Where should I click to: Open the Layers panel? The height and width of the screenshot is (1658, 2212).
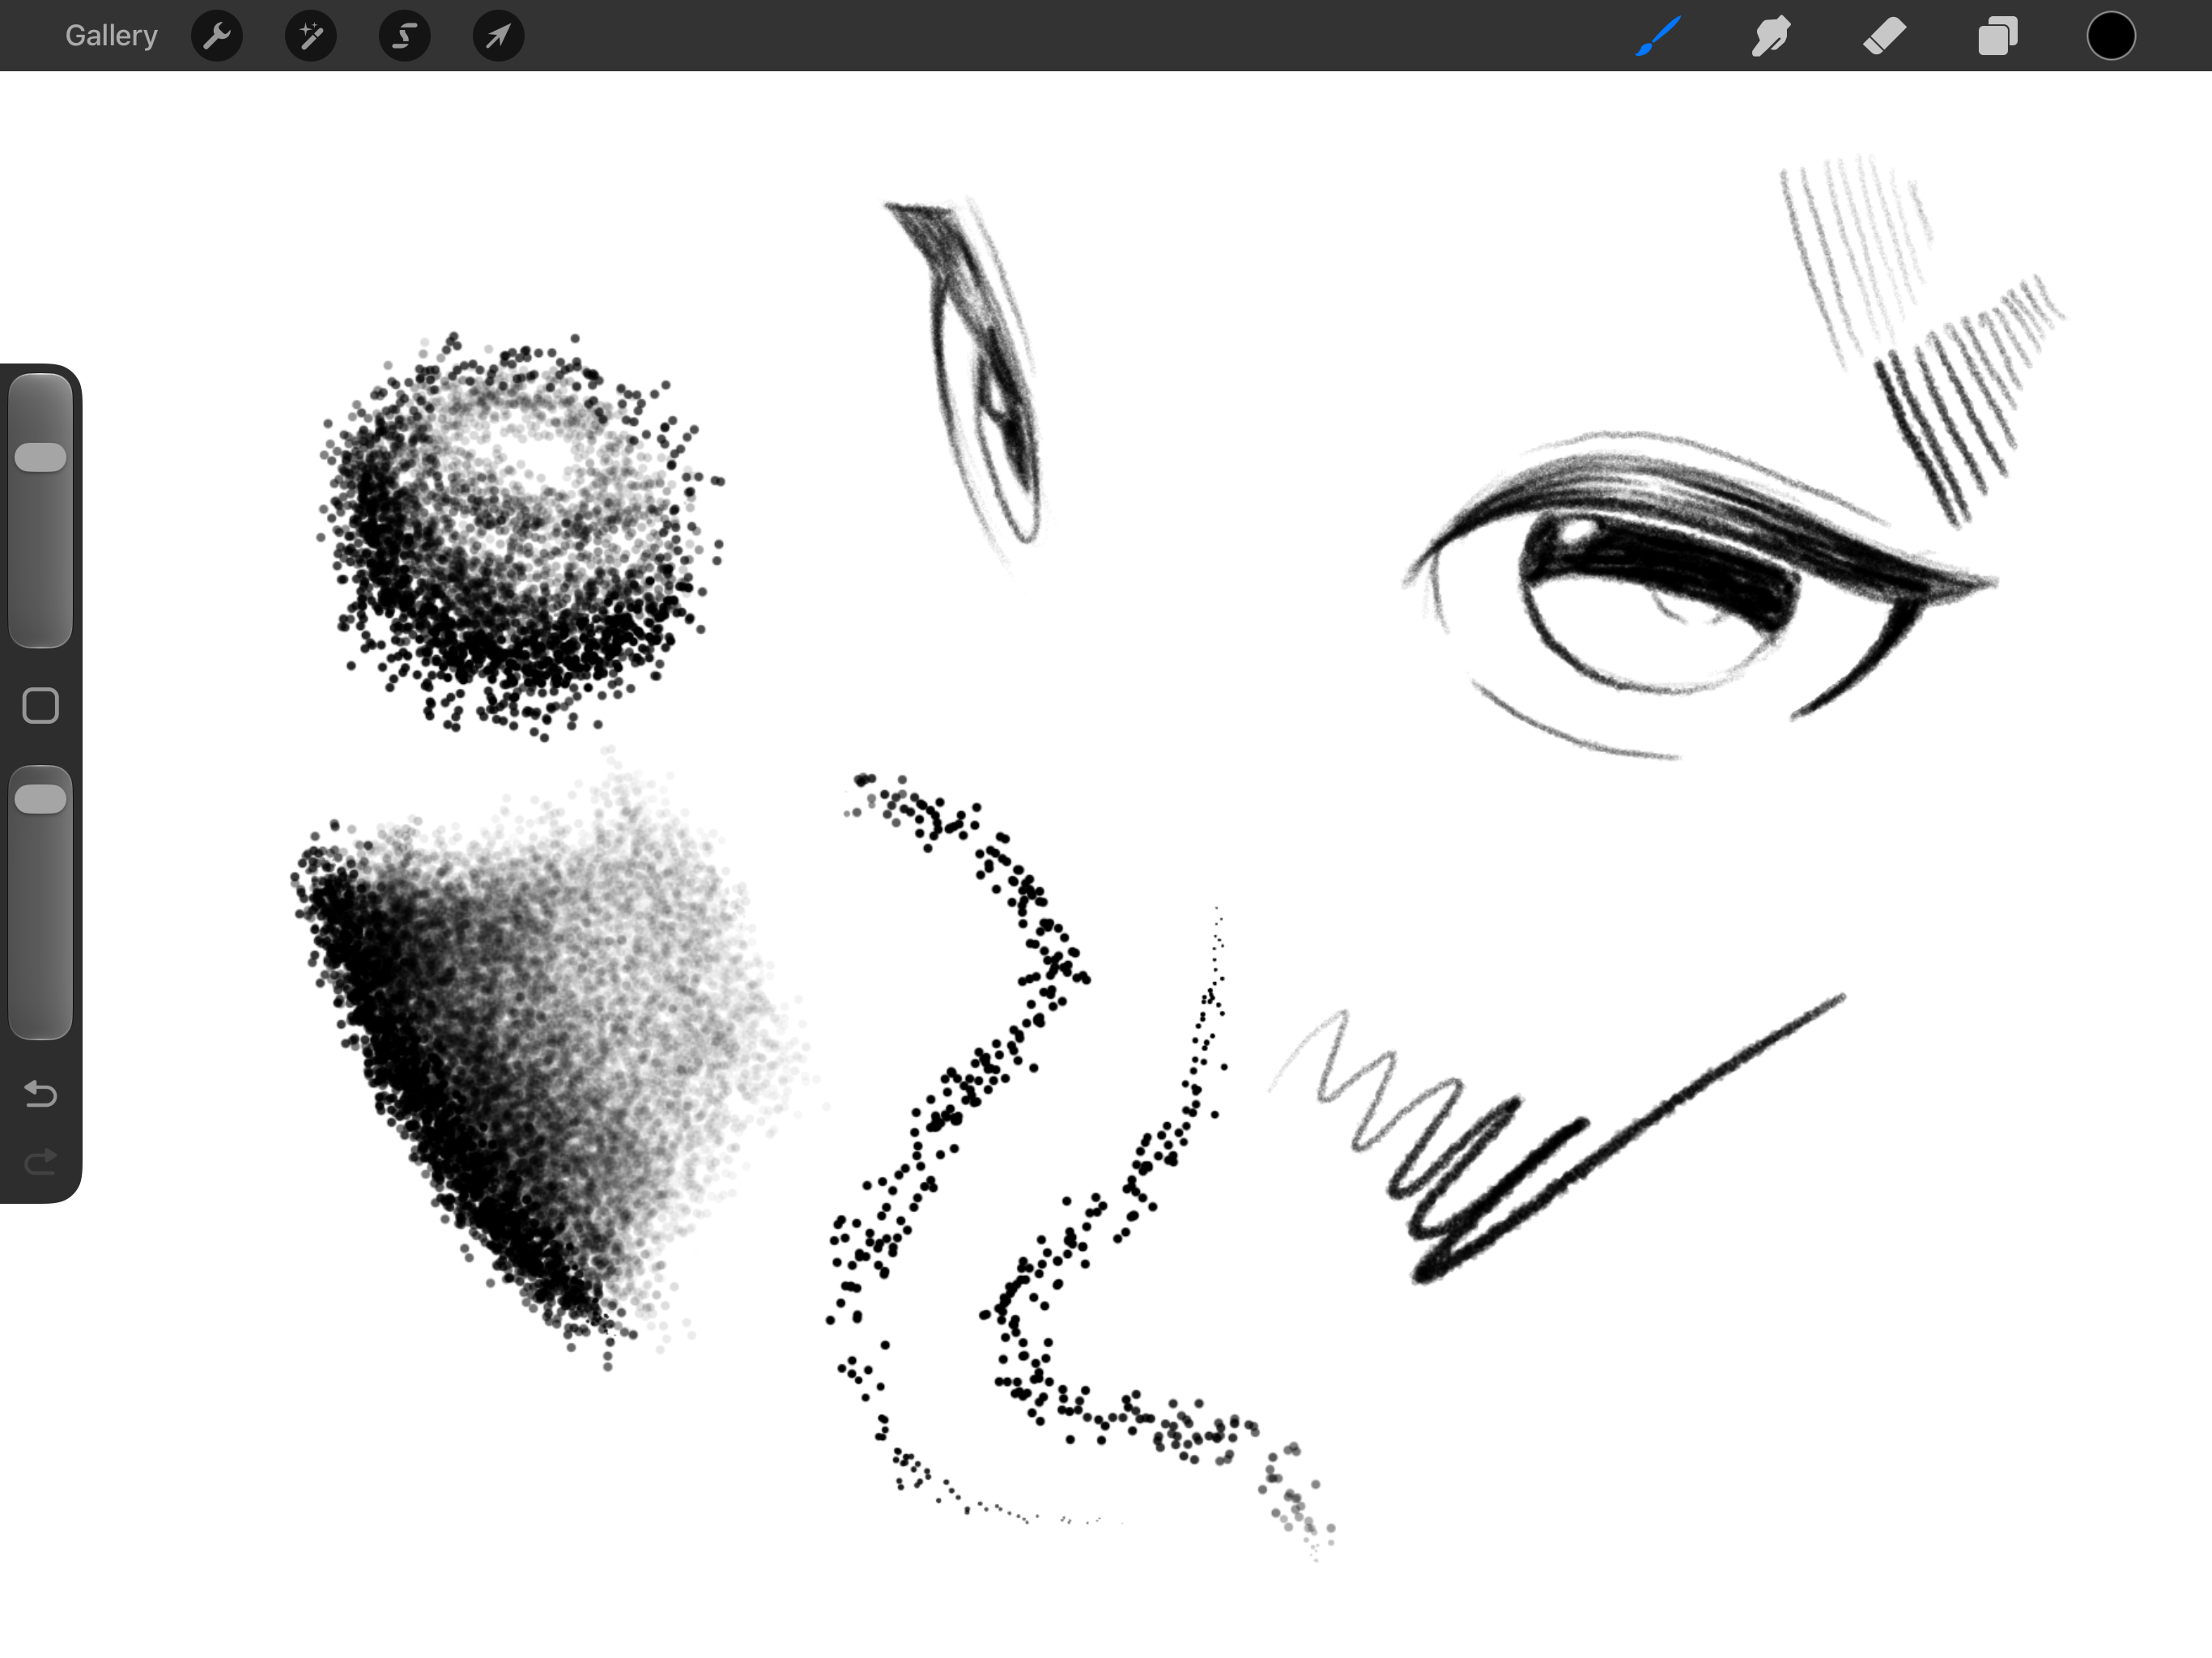1998,36
